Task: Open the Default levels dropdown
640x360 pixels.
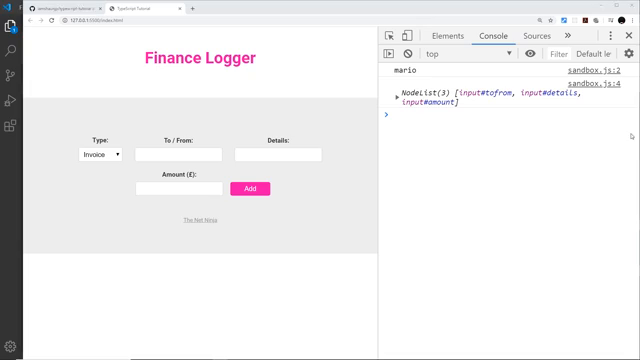Action: (593, 53)
